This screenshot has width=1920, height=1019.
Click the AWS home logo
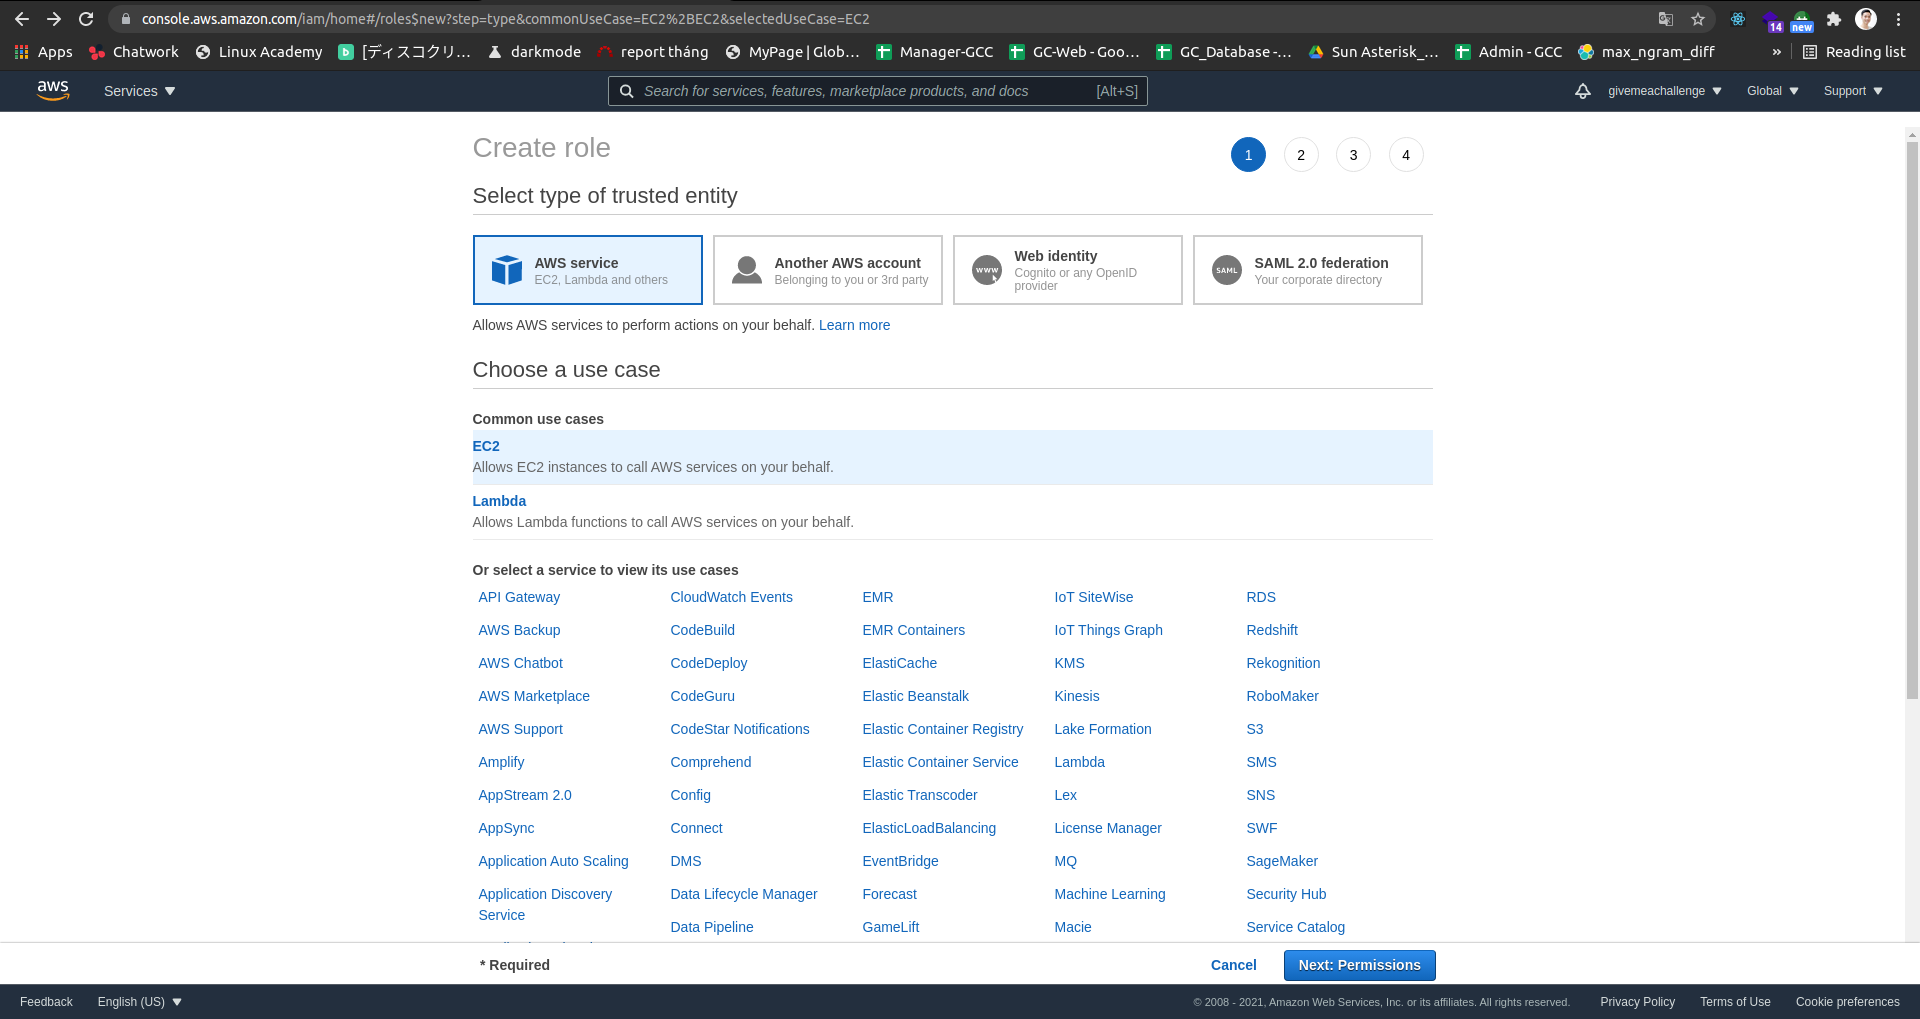53,91
